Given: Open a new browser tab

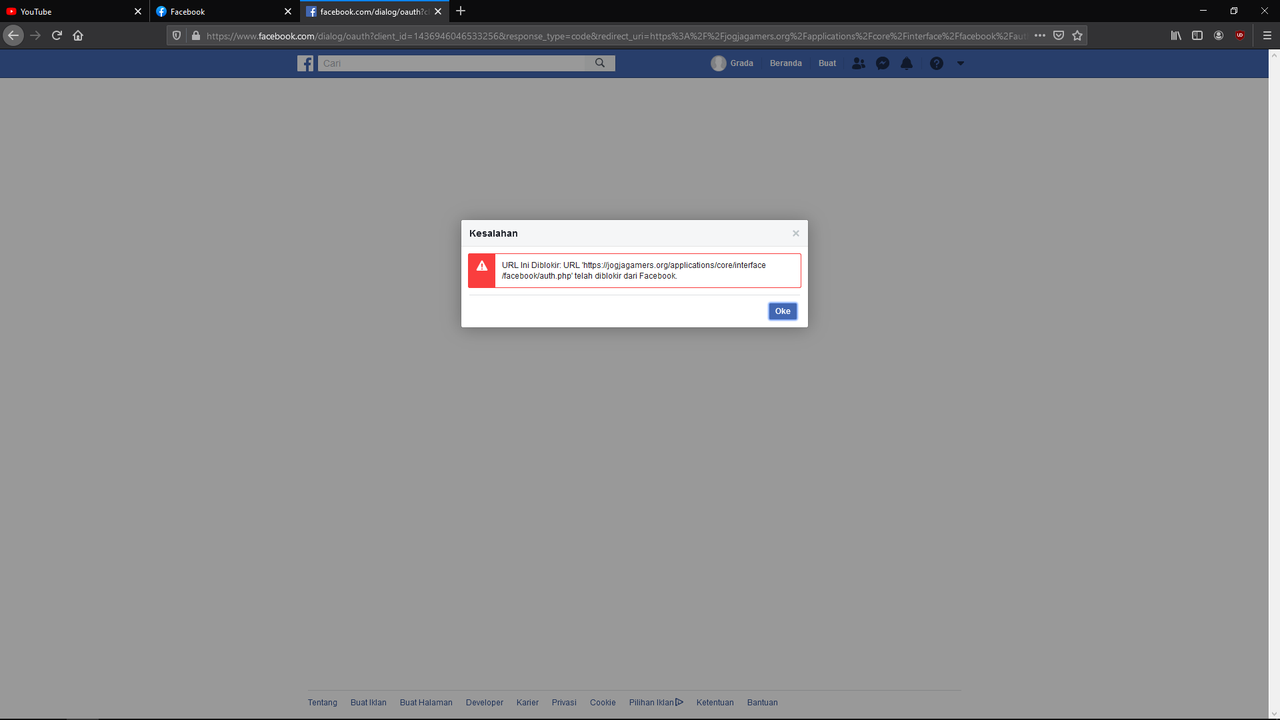Looking at the screenshot, I should coord(460,11).
